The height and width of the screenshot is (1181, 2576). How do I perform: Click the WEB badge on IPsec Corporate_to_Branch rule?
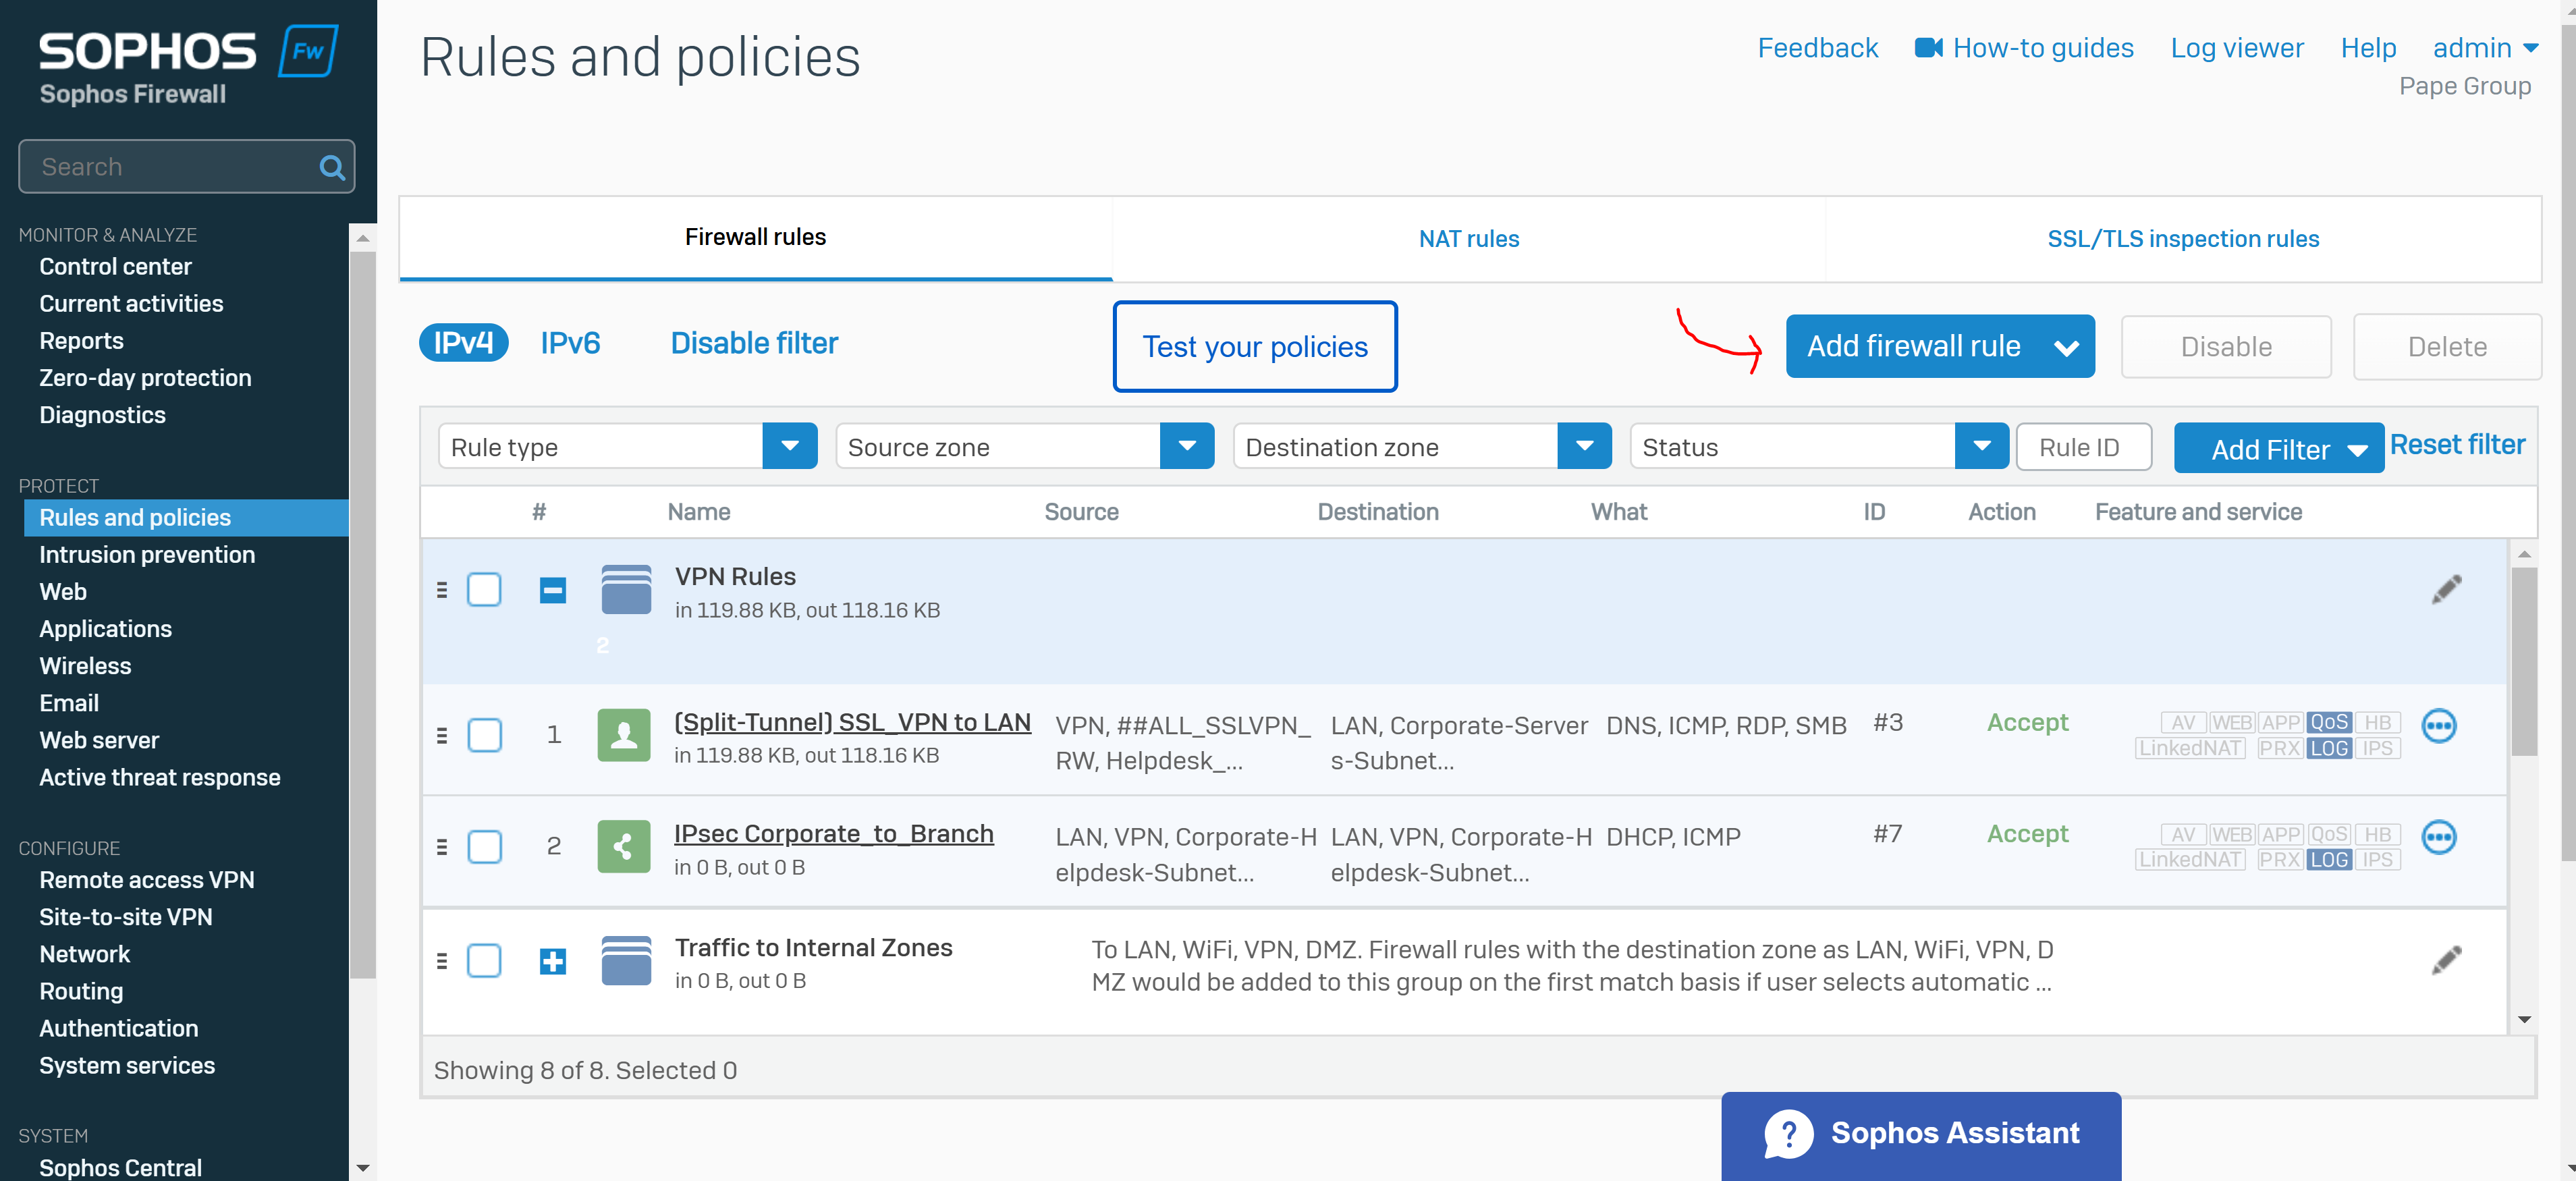click(x=2231, y=834)
